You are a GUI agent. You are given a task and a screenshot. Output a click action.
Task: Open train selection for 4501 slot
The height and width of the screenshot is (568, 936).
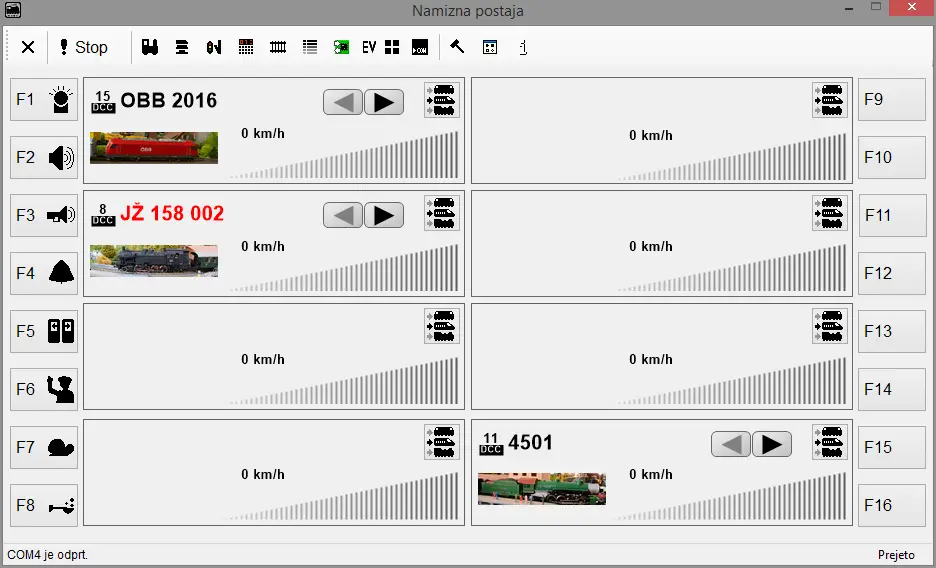pos(829,442)
